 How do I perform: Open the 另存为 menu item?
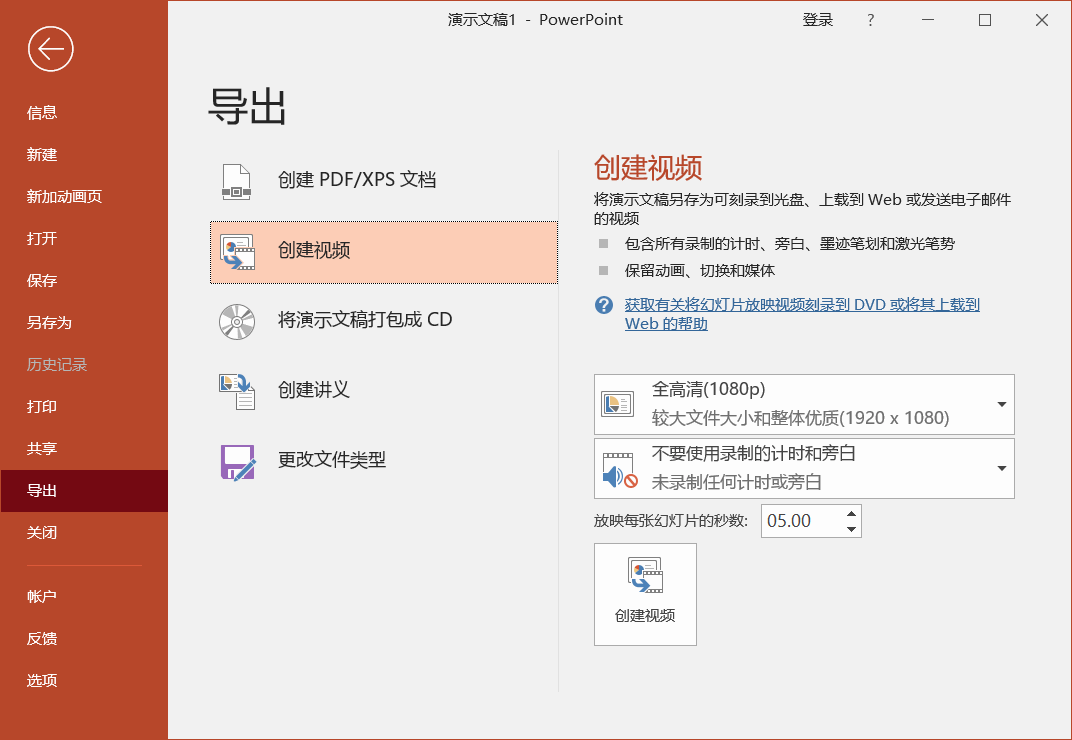(49, 322)
